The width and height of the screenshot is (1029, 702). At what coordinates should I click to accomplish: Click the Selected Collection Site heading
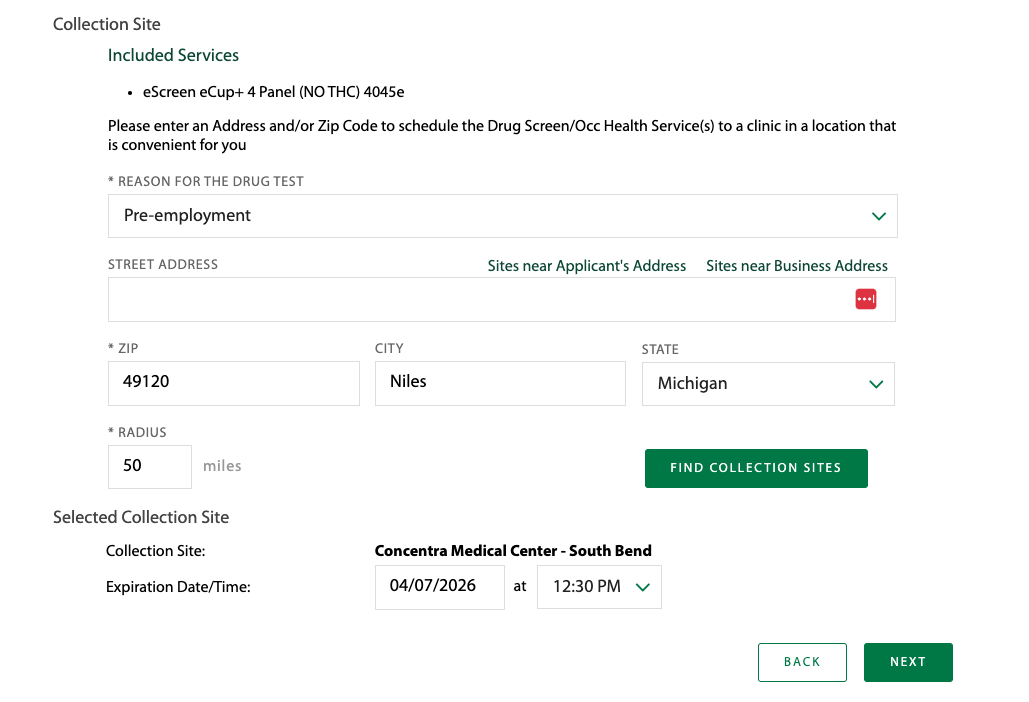(x=141, y=517)
